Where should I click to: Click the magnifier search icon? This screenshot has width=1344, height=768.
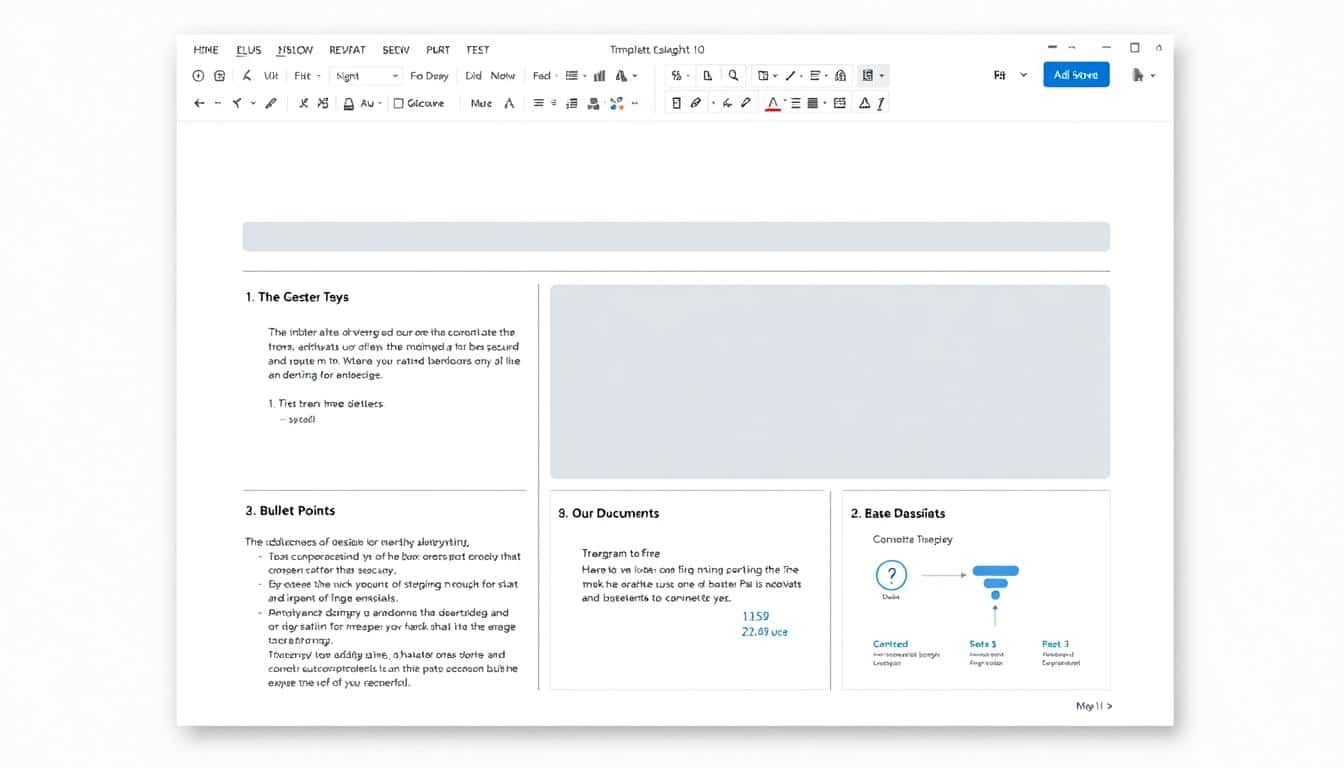click(x=734, y=76)
